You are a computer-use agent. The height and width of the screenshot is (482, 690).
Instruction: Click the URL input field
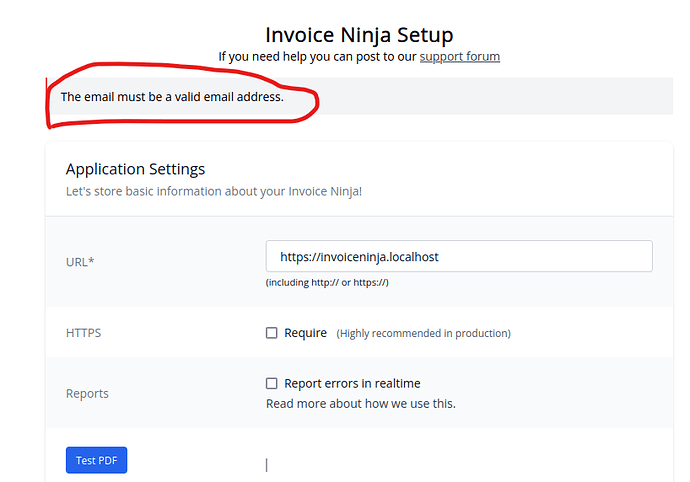[459, 256]
